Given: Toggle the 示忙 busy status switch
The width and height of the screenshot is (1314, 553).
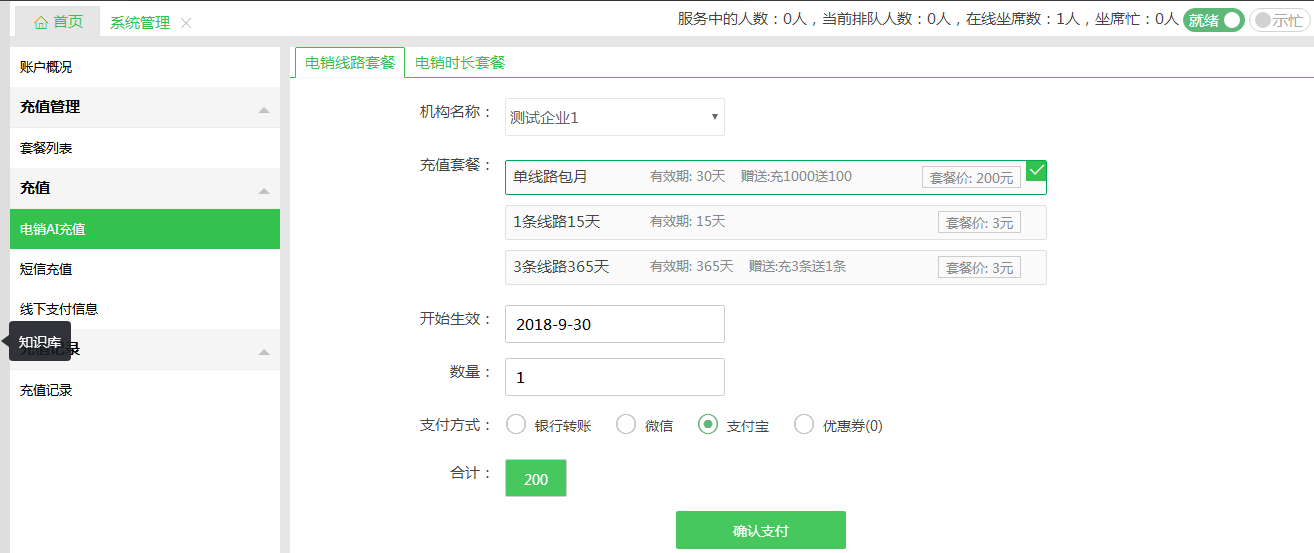Looking at the screenshot, I should pos(1278,20).
